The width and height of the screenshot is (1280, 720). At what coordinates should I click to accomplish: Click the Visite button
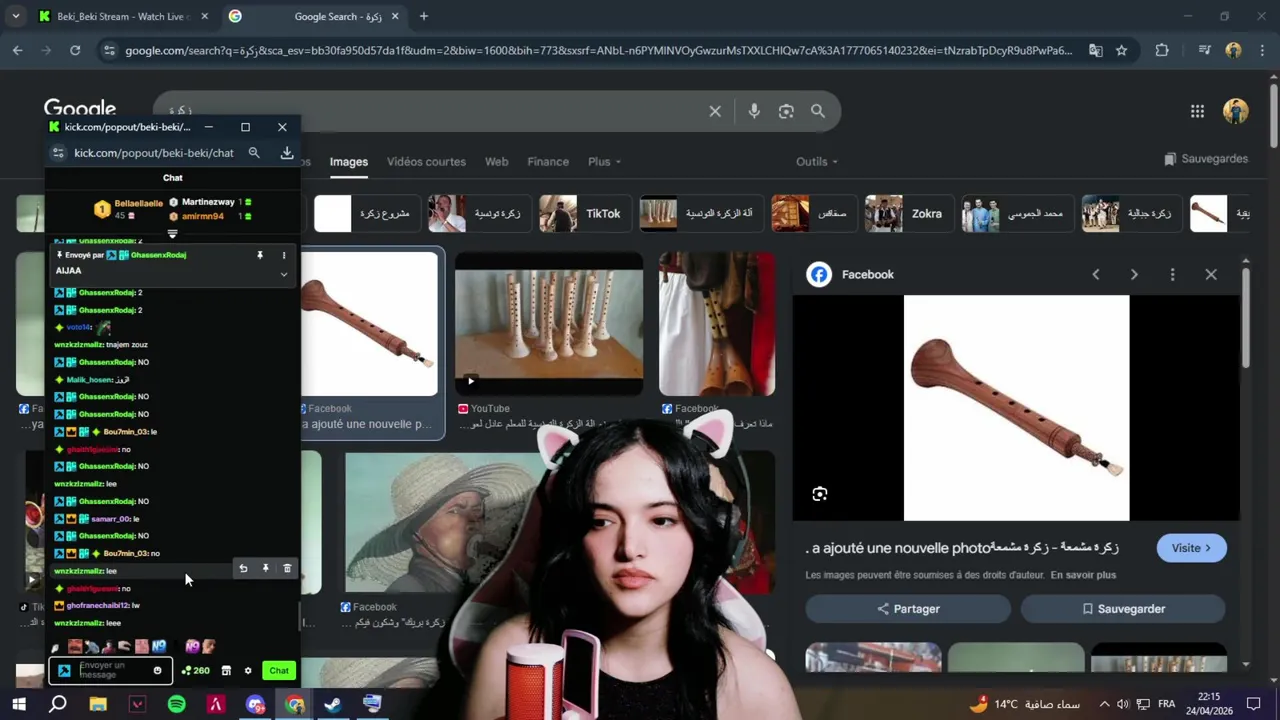pyautogui.click(x=1191, y=548)
